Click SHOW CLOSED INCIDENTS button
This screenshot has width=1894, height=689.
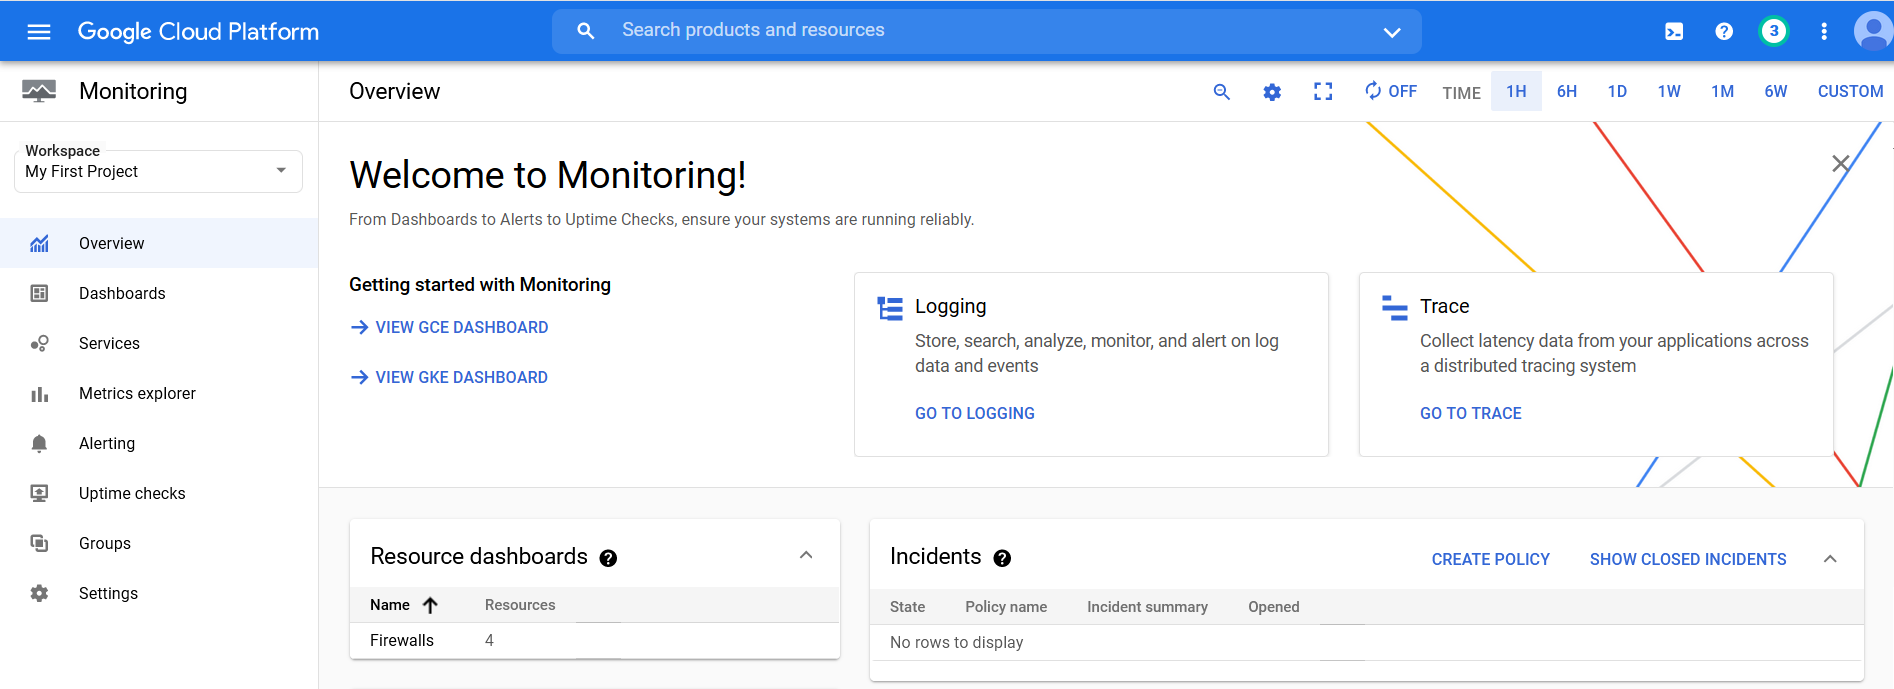pyautogui.click(x=1688, y=559)
